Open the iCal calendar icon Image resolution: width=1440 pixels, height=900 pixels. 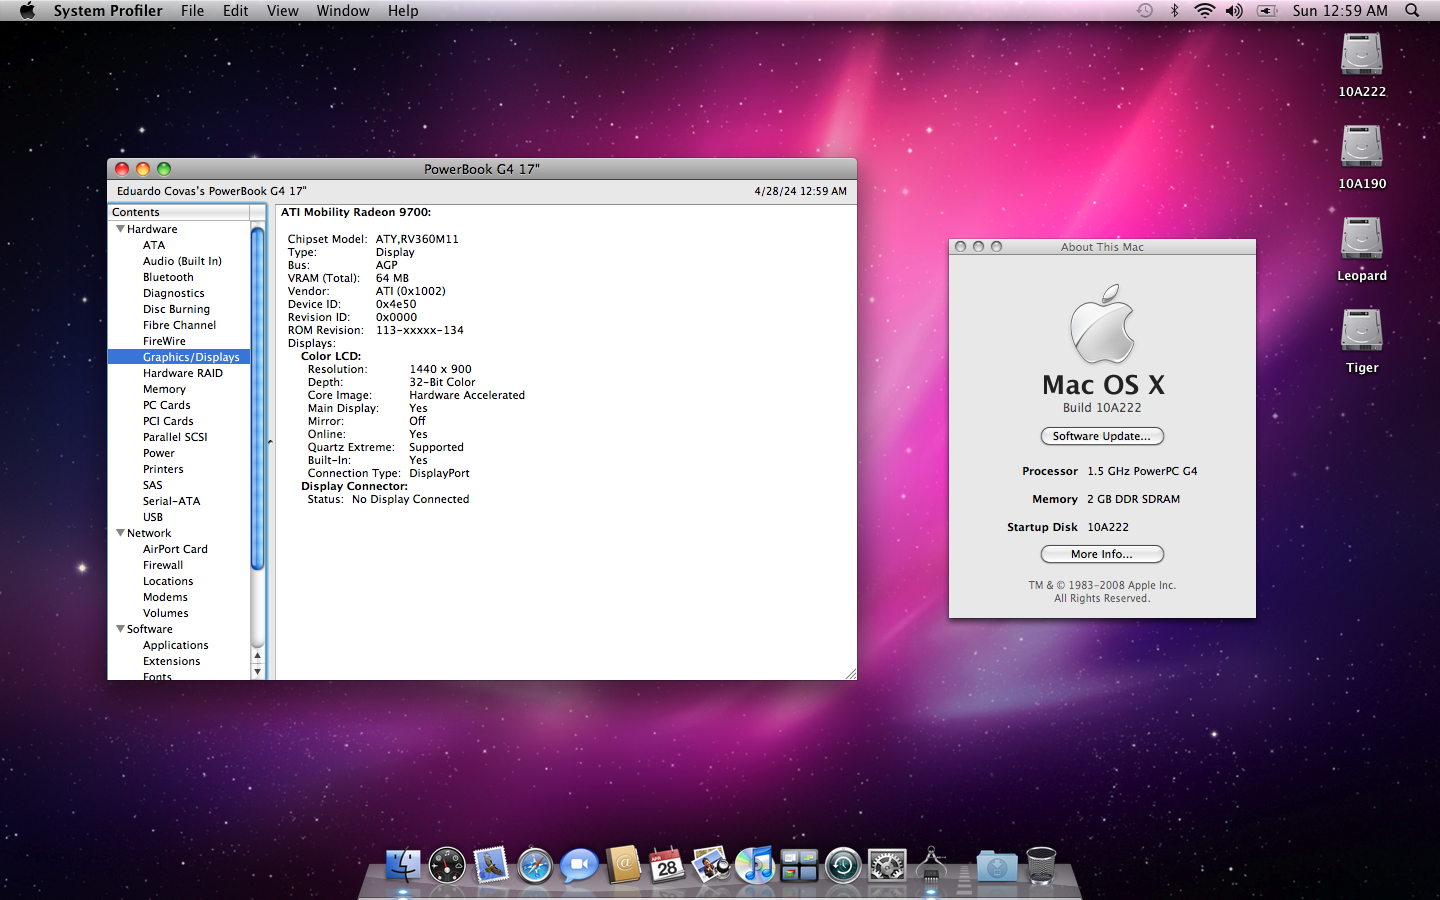pyautogui.click(x=667, y=866)
